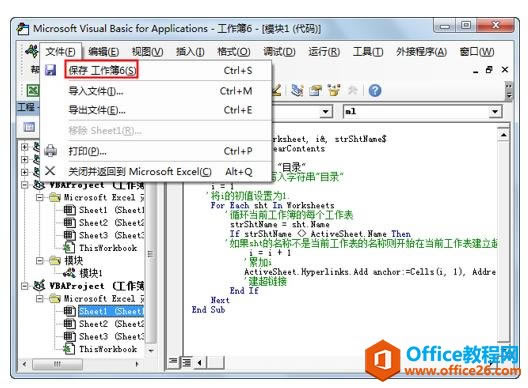Image resolution: width=528 pixels, height=388 pixels.
Task: Click the Project Explorer toolbar icon
Action: tap(297, 91)
